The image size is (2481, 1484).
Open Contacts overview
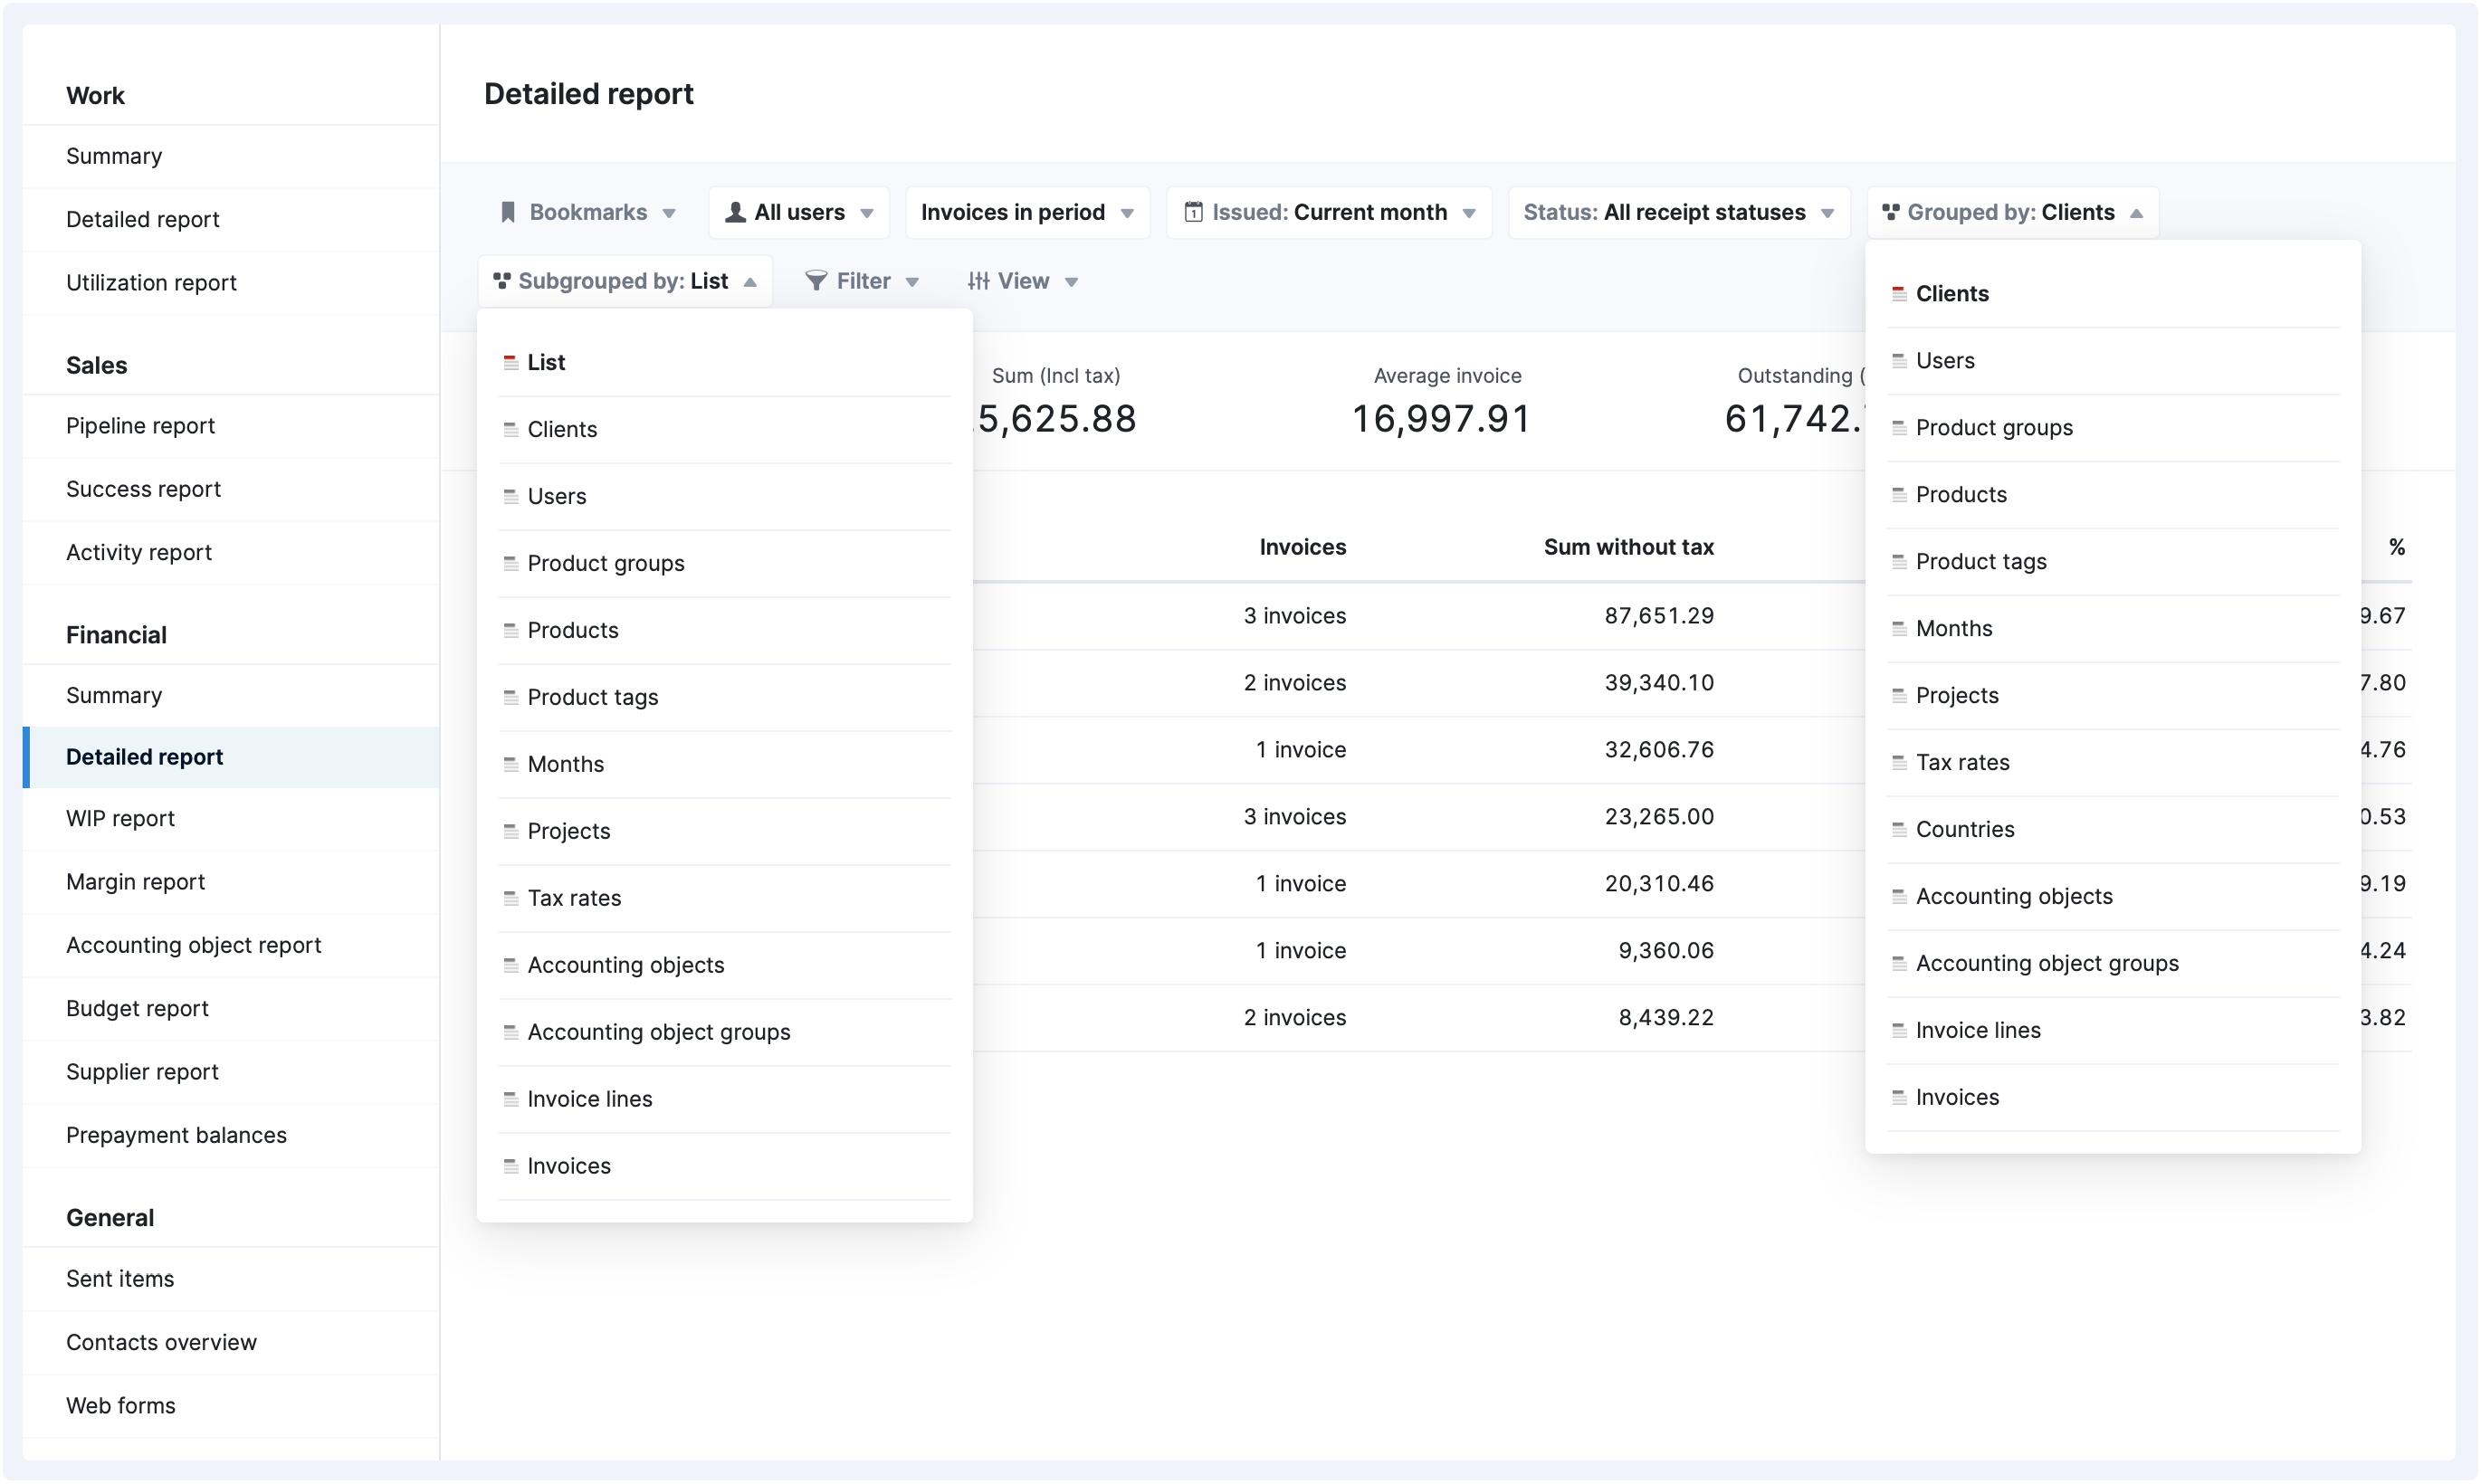click(230, 1342)
